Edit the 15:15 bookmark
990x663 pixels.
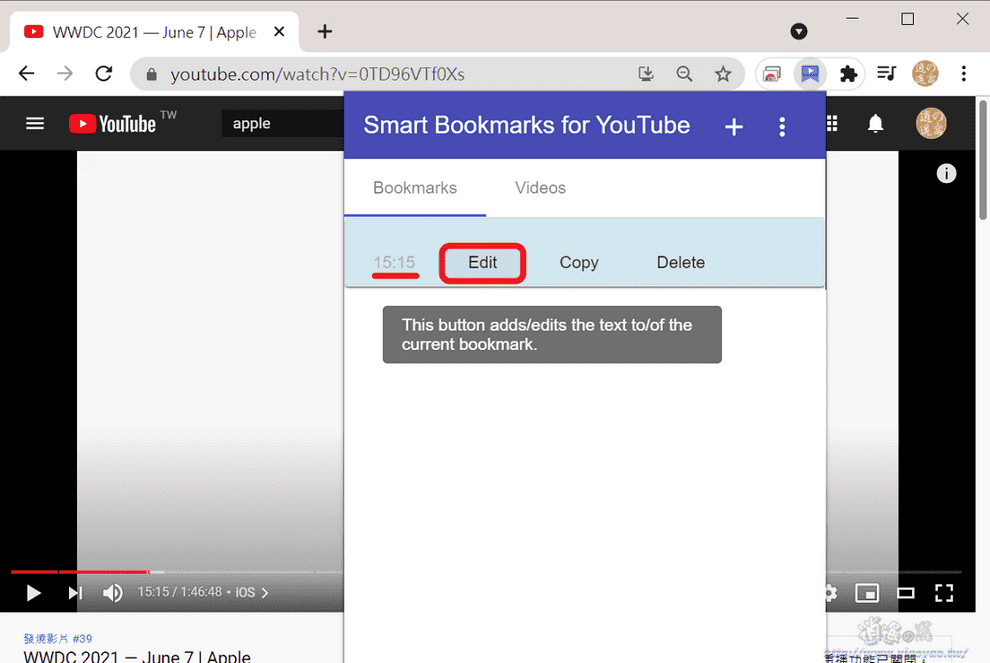(482, 262)
